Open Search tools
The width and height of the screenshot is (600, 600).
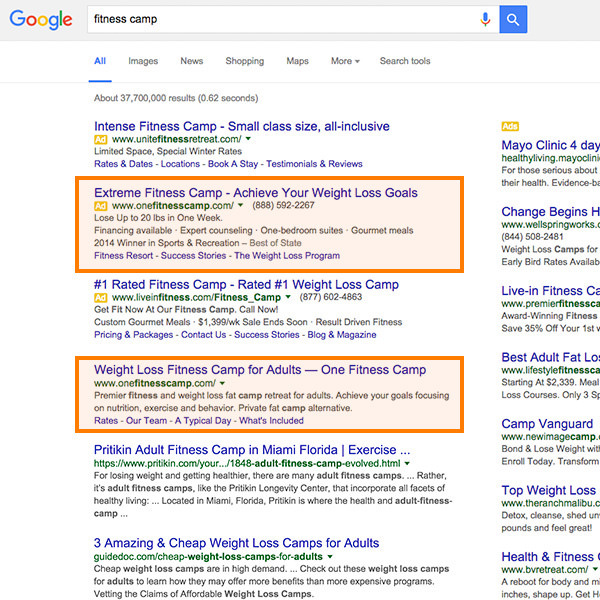pyautogui.click(x=405, y=61)
